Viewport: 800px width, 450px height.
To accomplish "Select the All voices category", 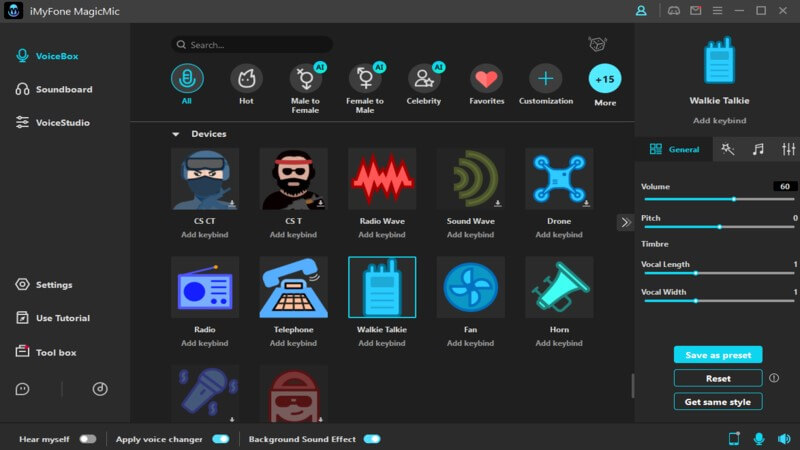I will point(187,85).
